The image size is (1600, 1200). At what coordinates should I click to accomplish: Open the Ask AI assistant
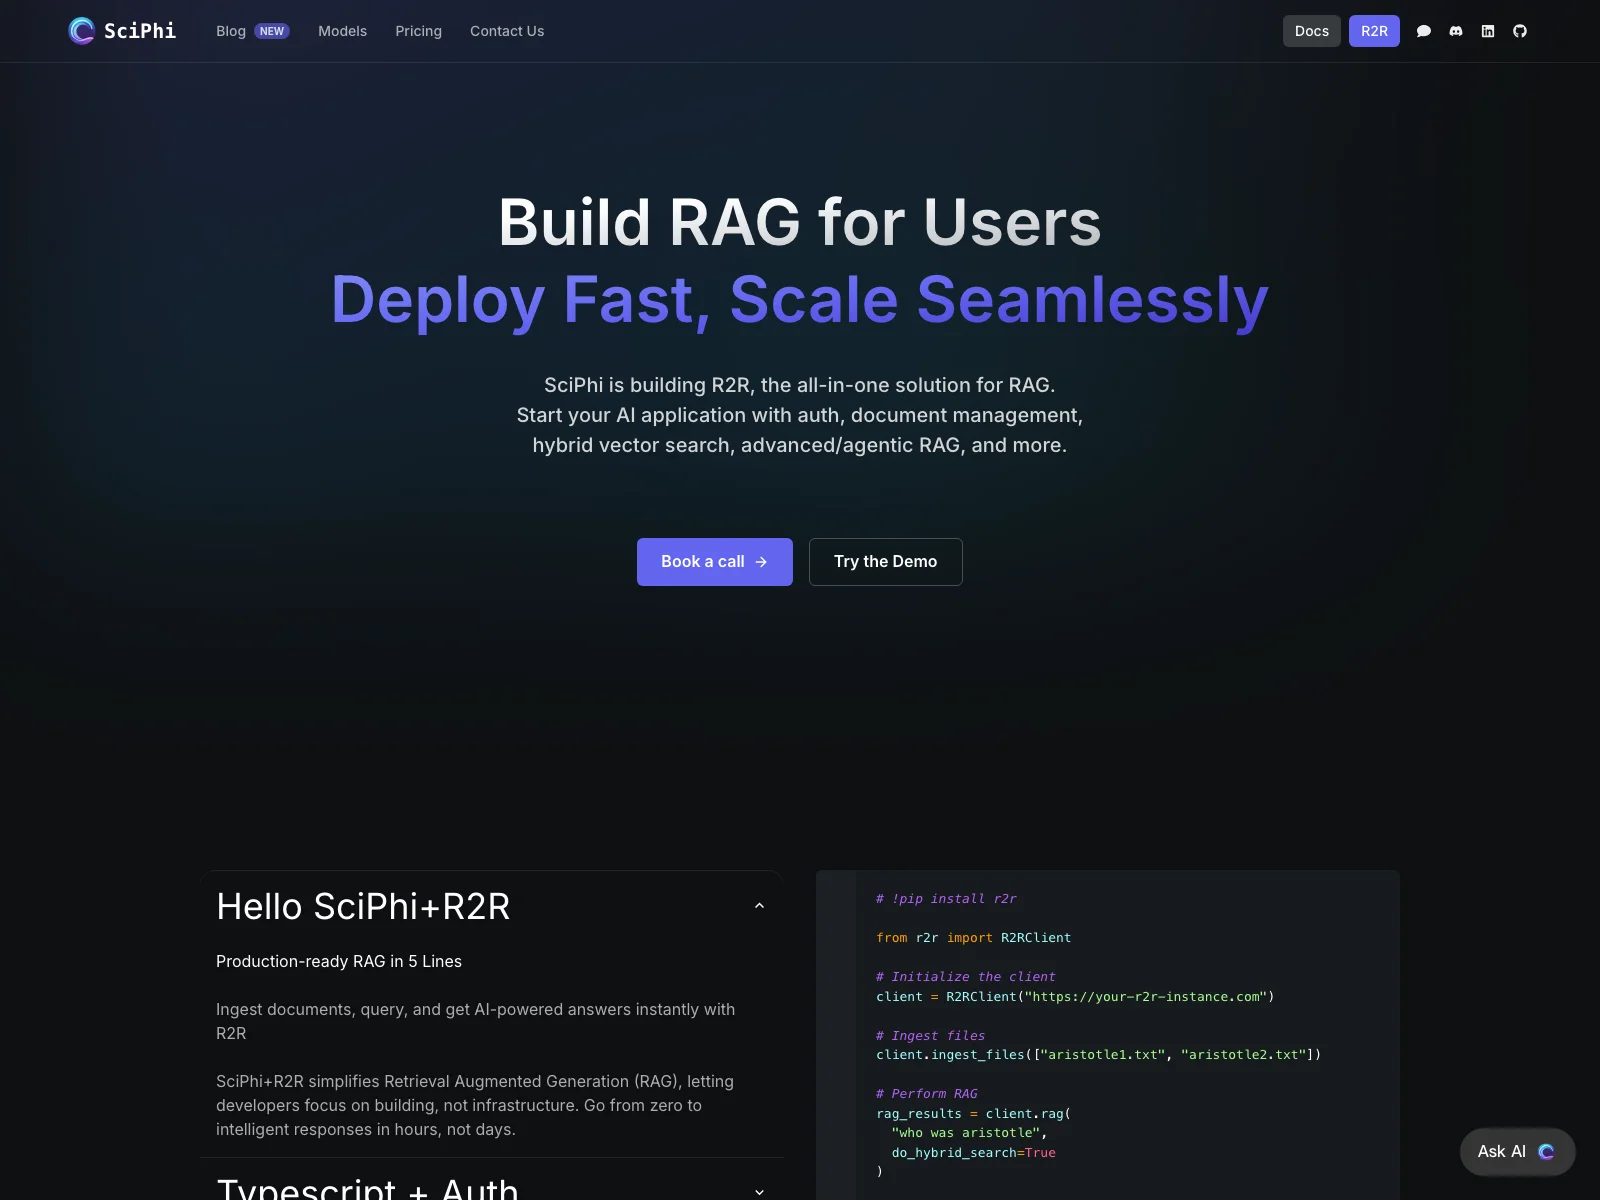[x=1517, y=1152]
